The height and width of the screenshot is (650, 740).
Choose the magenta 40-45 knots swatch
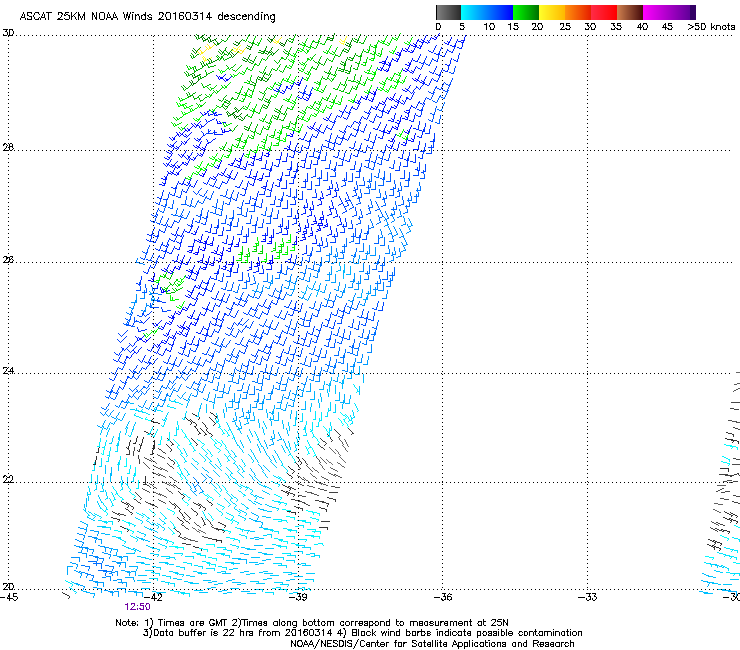(x=656, y=12)
